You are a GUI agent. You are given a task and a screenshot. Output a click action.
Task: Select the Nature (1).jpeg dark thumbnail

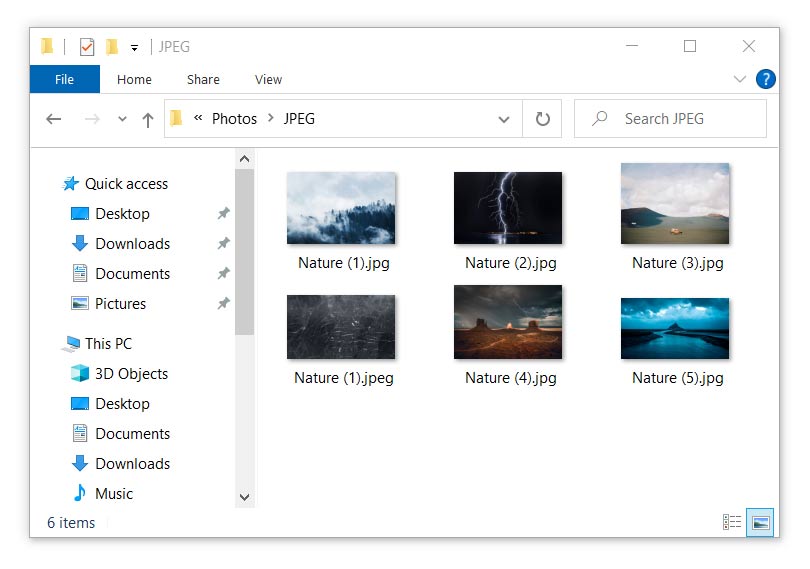tap(341, 327)
